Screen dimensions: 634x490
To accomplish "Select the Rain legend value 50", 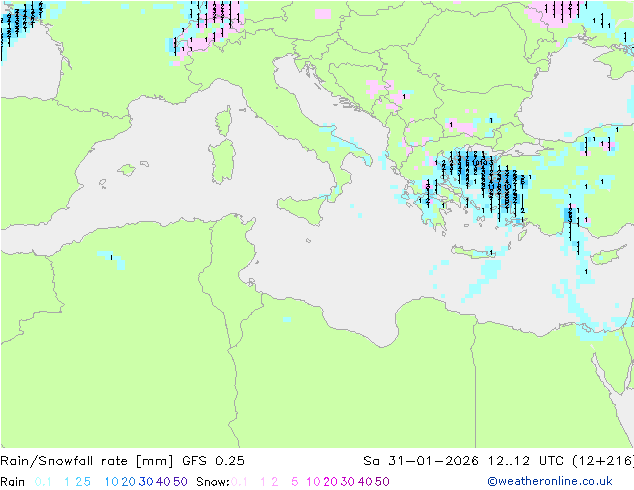I will pos(180,482).
